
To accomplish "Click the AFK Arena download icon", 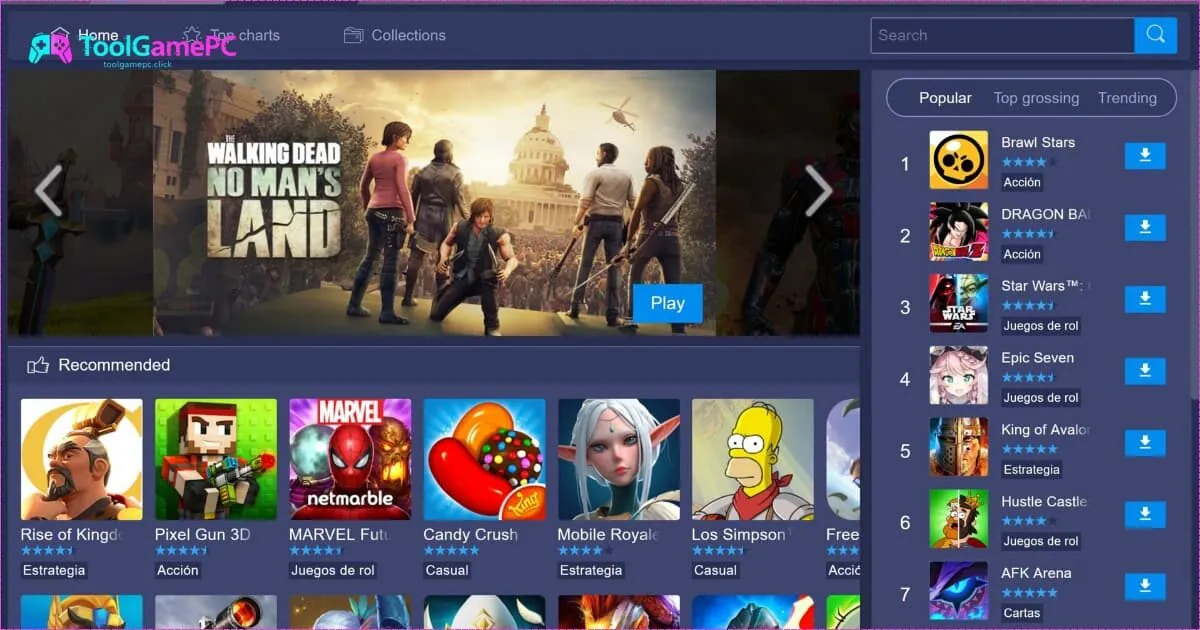I will coord(1144,587).
